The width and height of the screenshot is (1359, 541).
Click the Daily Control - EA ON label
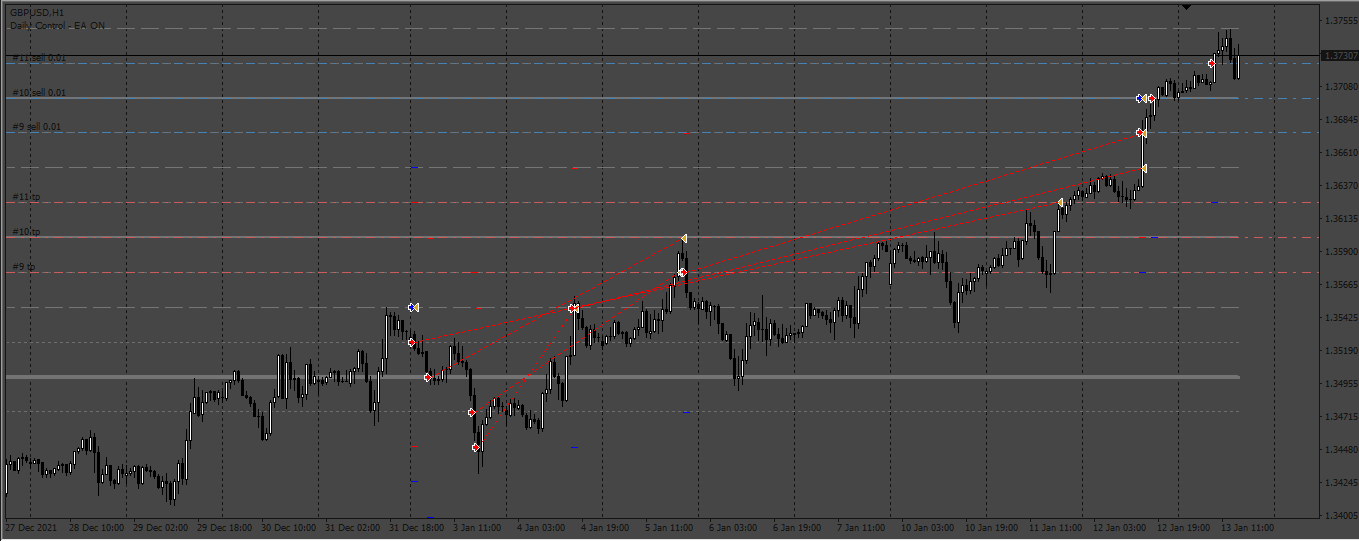(x=57, y=26)
